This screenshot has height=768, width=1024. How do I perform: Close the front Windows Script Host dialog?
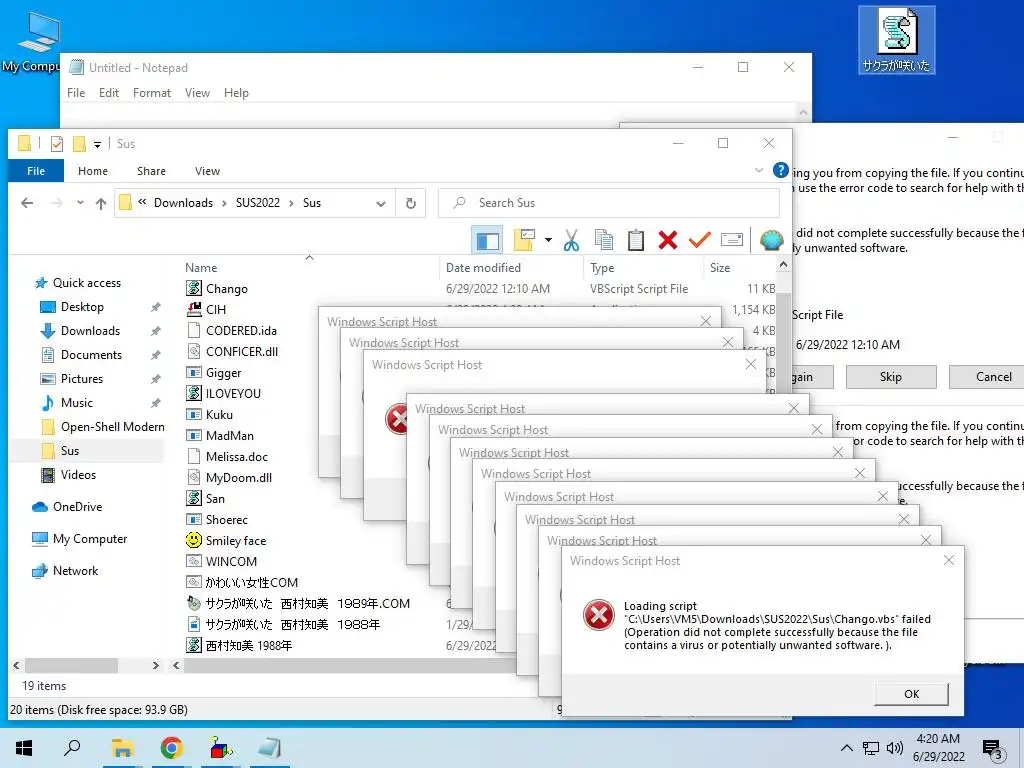pos(949,560)
